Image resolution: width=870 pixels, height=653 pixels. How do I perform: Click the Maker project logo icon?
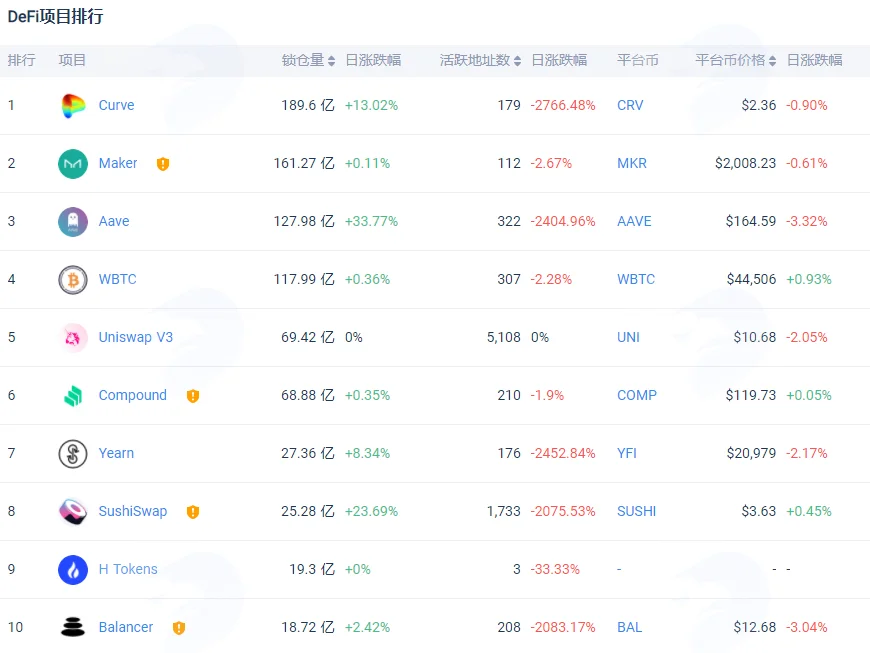[73, 164]
